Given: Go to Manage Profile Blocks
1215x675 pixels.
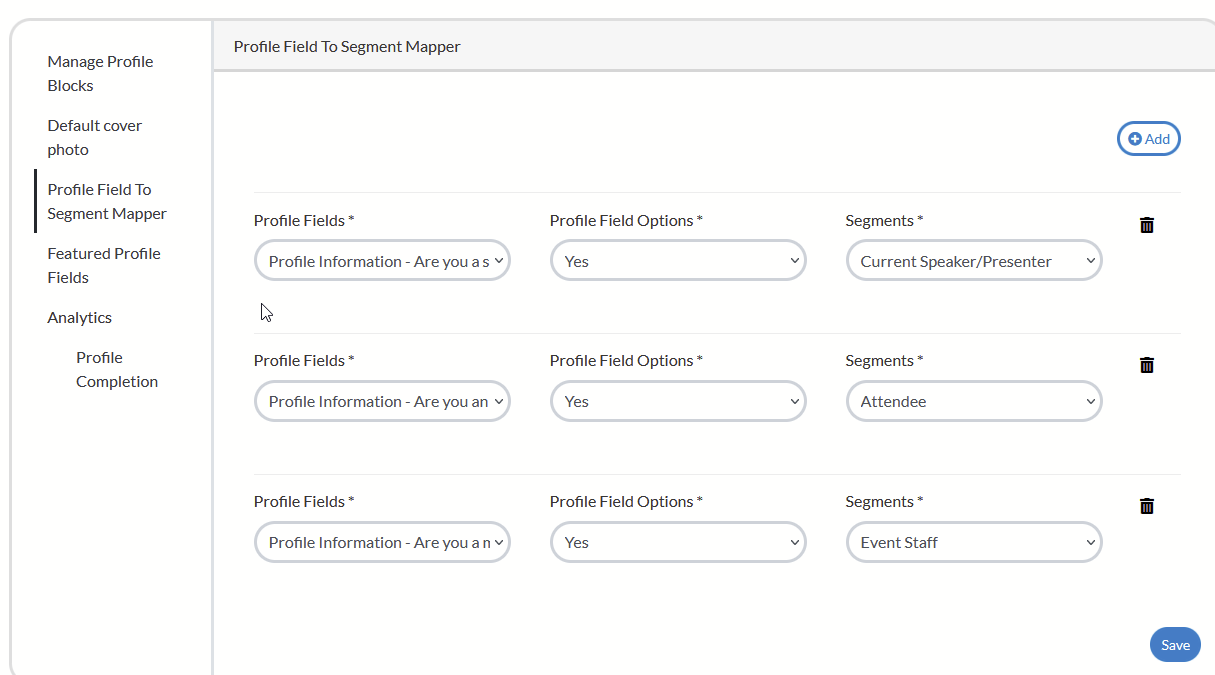Looking at the screenshot, I should 100,73.
